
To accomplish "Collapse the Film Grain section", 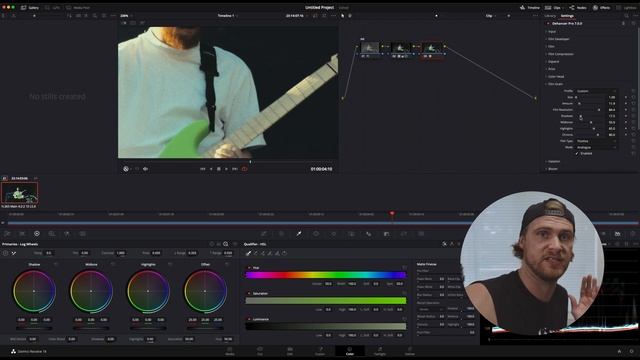I will (x=555, y=84).
